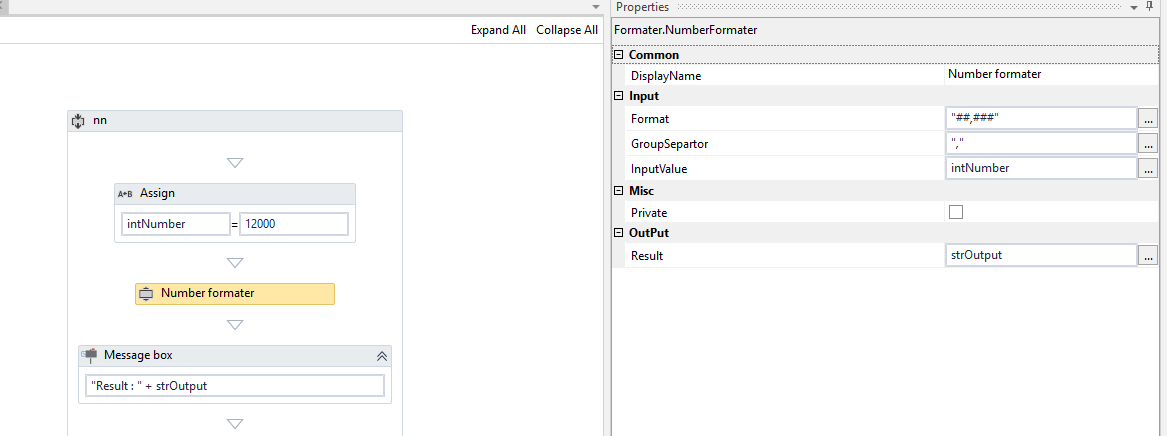Open expression editor for Result property
This screenshot has width=1167, height=436.
coord(1147,256)
